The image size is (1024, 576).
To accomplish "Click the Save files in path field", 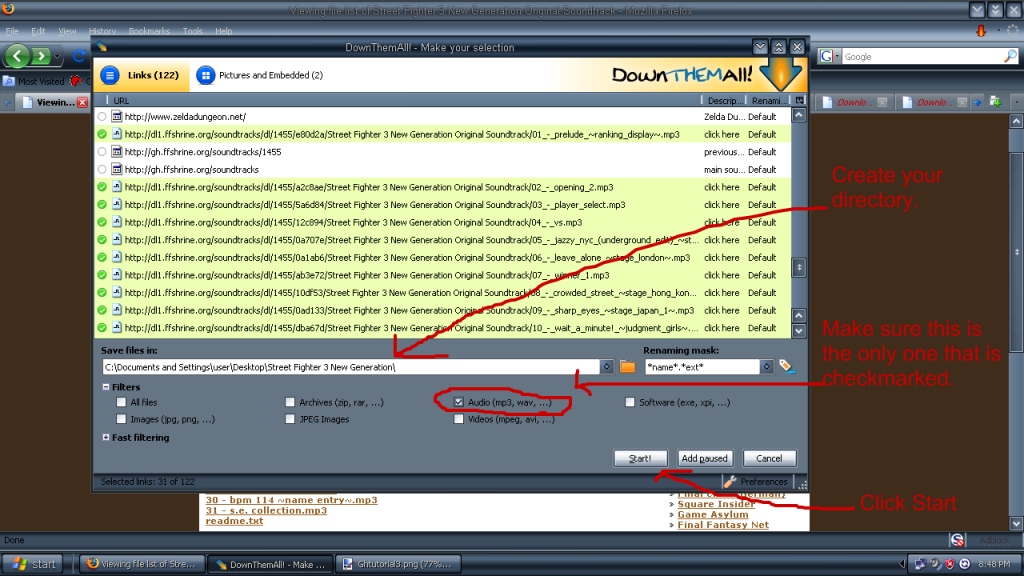I will coord(351,367).
